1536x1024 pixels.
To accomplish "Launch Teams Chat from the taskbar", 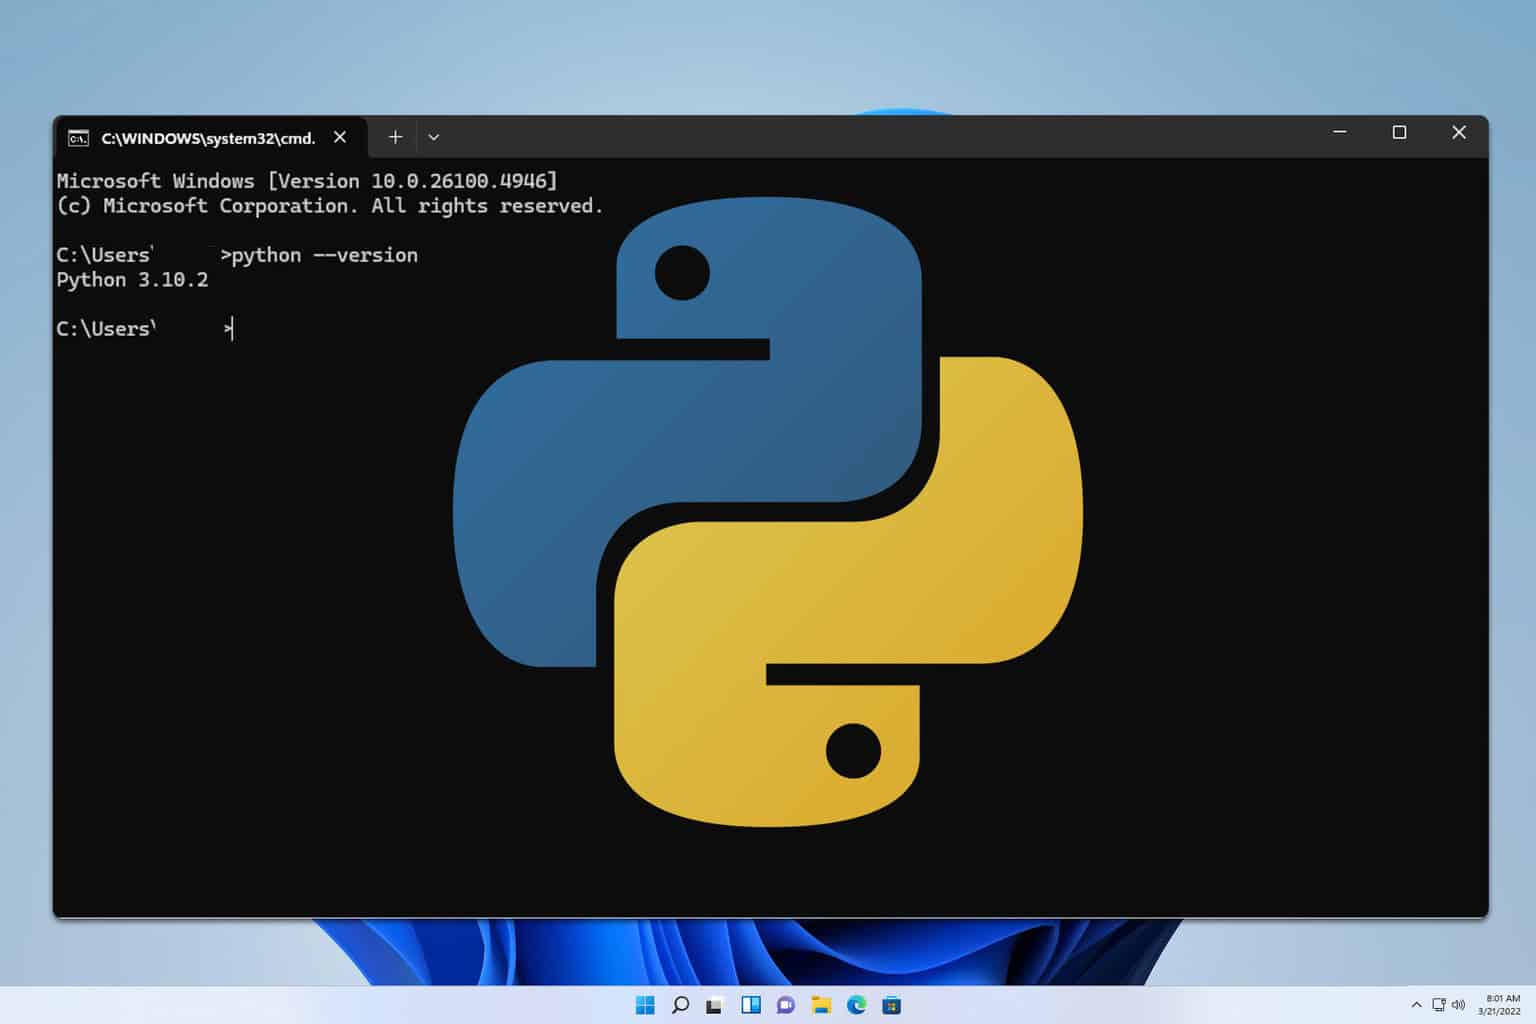I will pyautogui.click(x=786, y=1005).
